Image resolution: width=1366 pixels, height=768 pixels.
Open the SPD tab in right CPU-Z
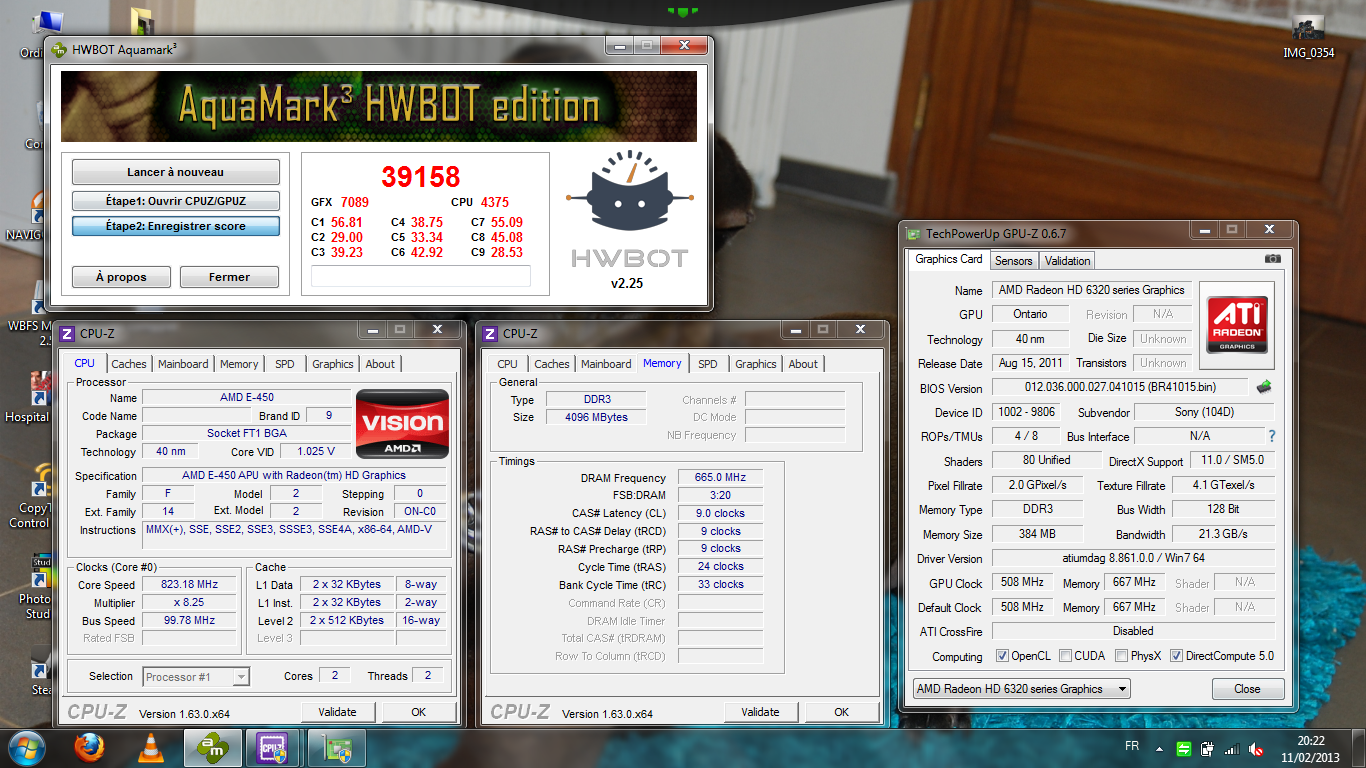click(708, 364)
